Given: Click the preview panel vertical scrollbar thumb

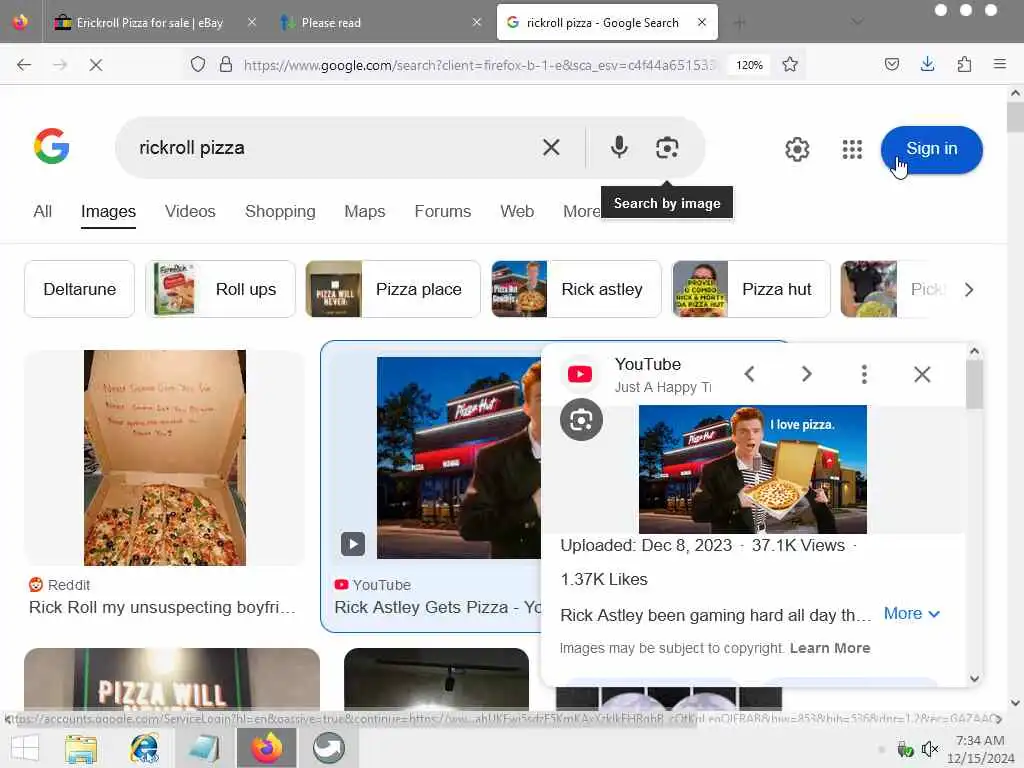Looking at the screenshot, I should 974,384.
